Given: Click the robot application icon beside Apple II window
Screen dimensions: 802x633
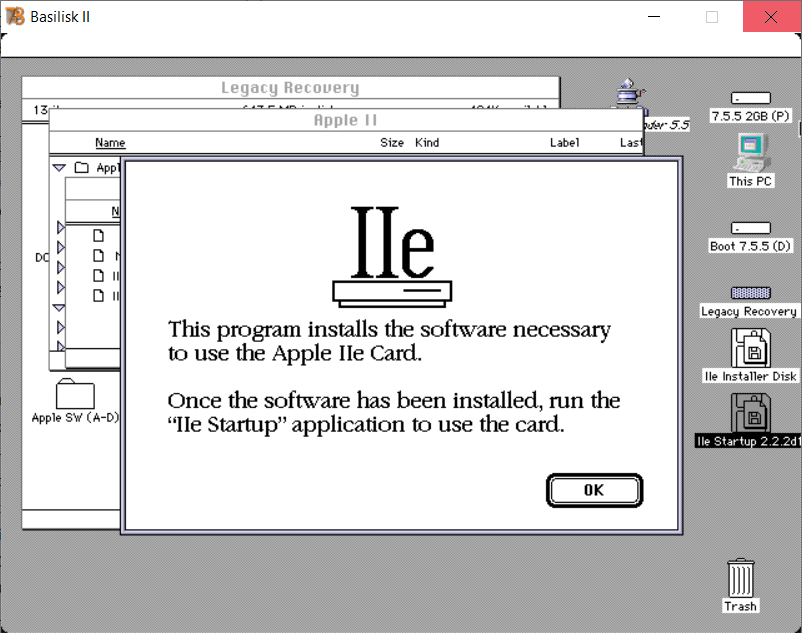Looking at the screenshot, I should [x=630, y=93].
